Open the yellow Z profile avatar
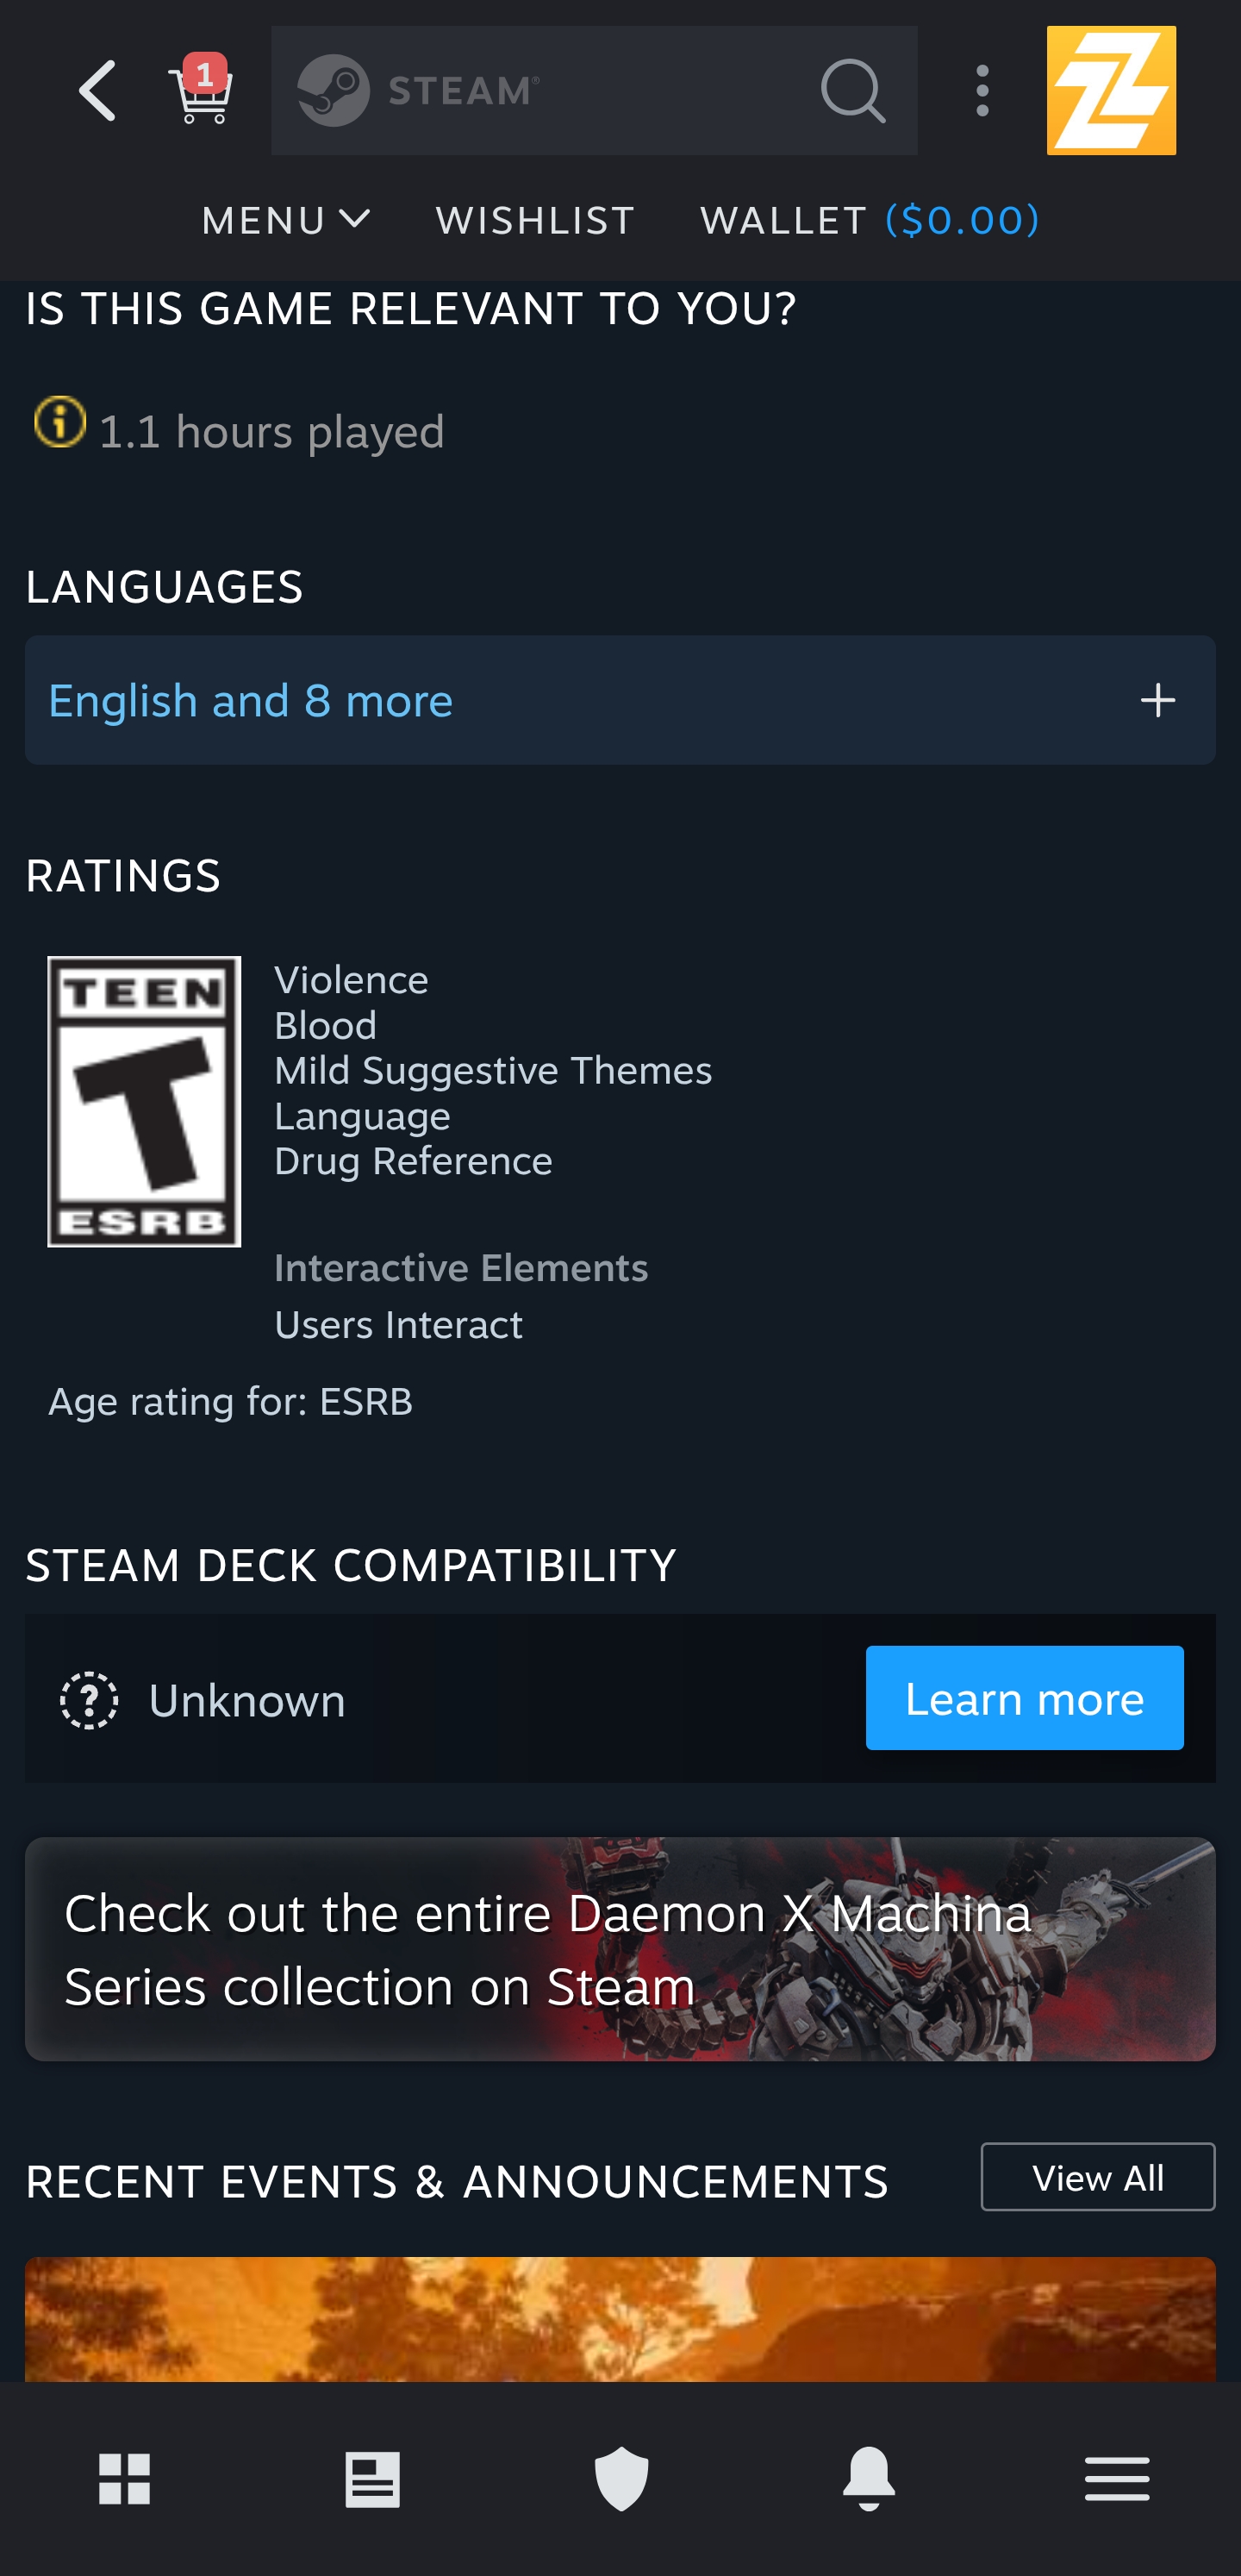Image resolution: width=1241 pixels, height=2576 pixels. 1110,91
